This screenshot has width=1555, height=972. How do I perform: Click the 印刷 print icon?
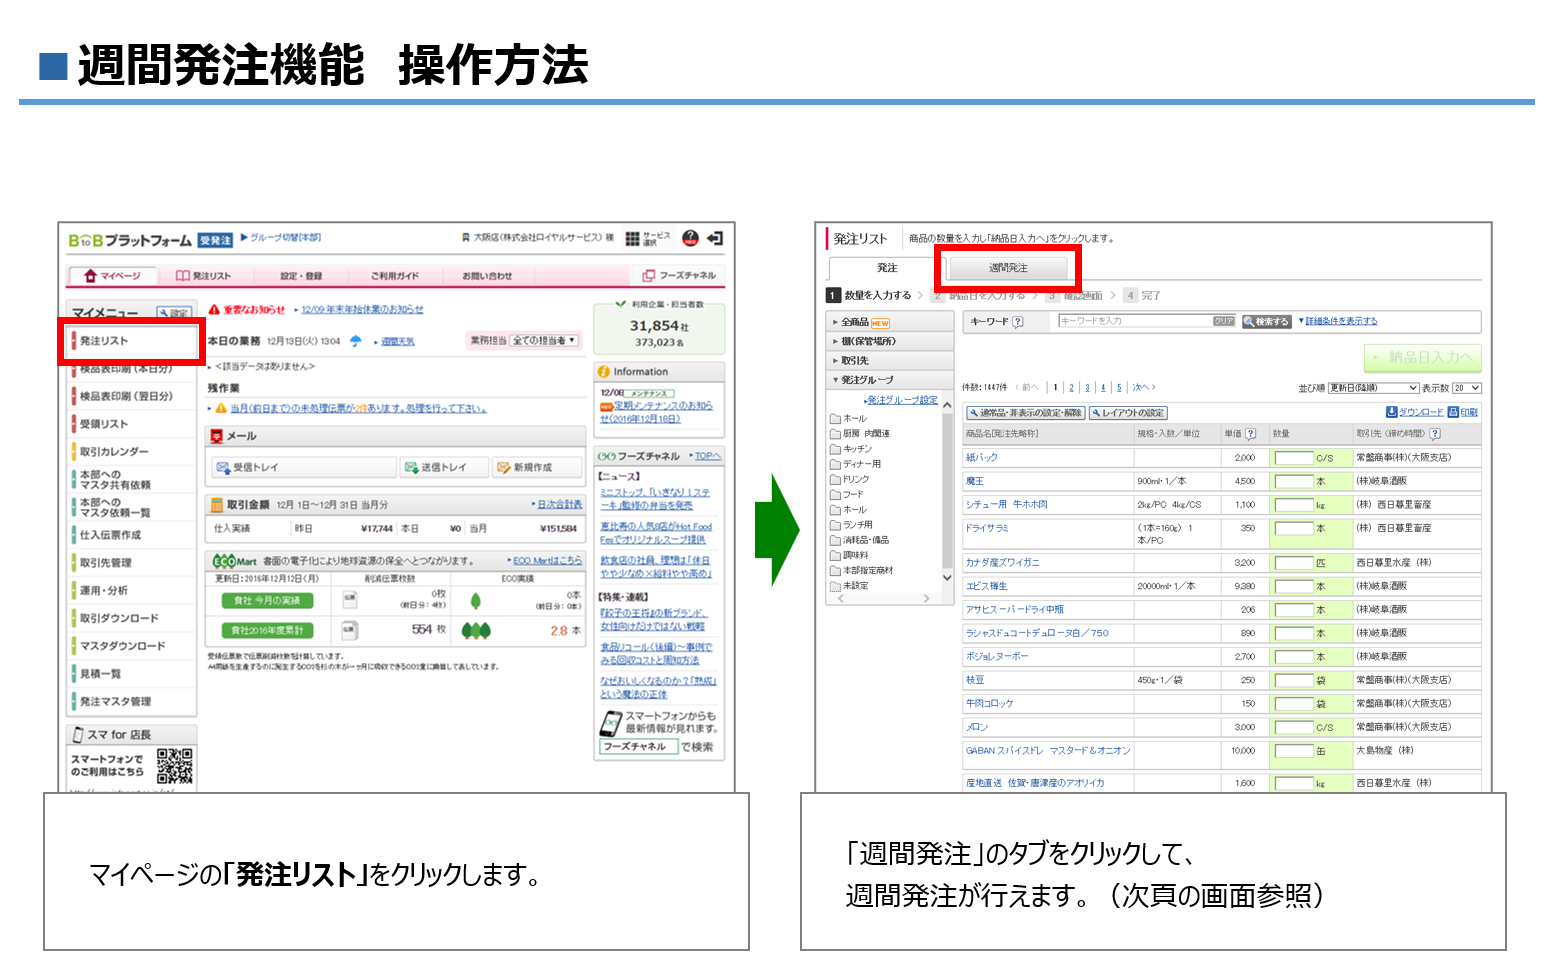1462,412
